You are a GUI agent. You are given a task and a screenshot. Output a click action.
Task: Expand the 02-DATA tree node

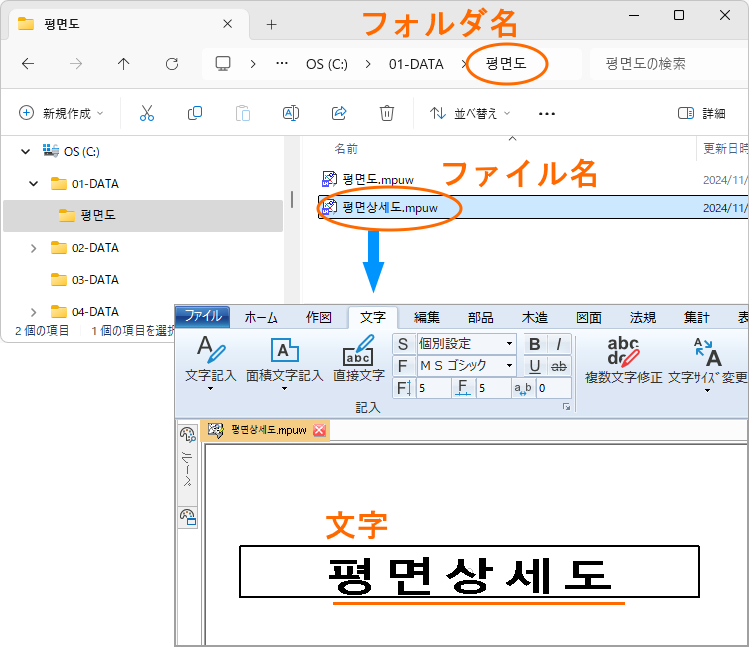click(33, 248)
